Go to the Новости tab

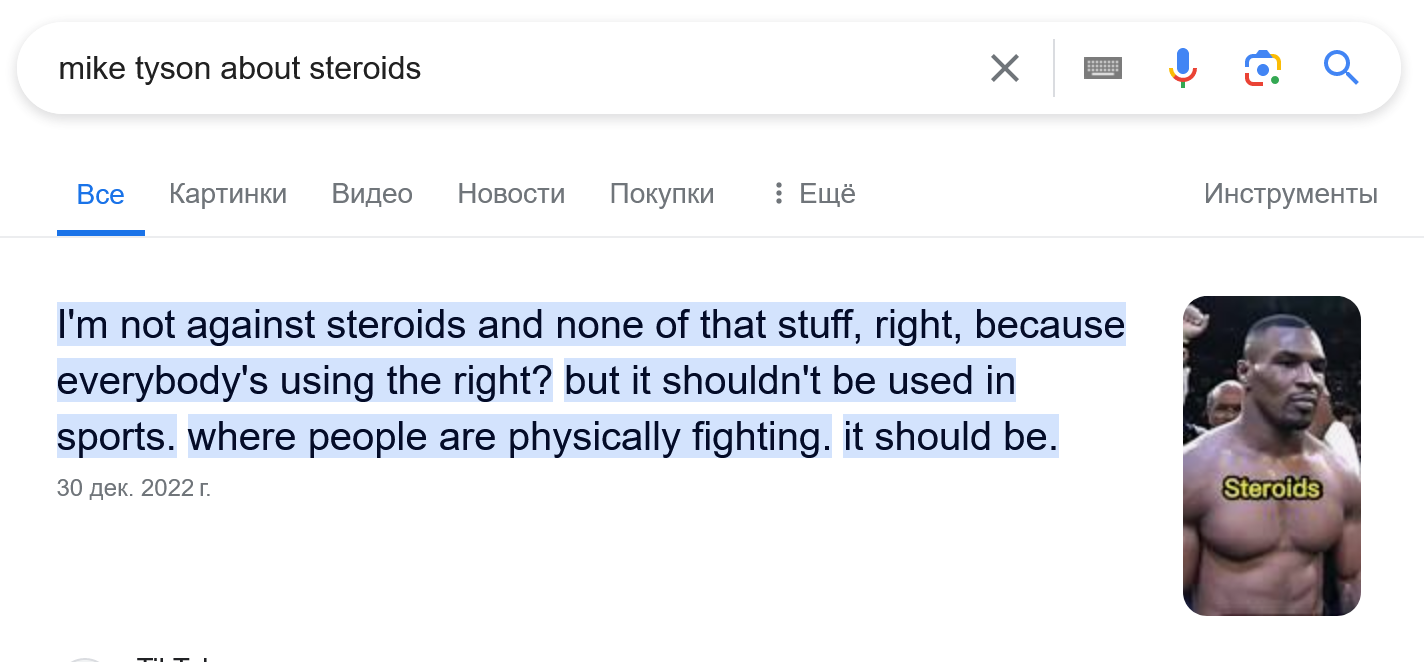click(511, 193)
